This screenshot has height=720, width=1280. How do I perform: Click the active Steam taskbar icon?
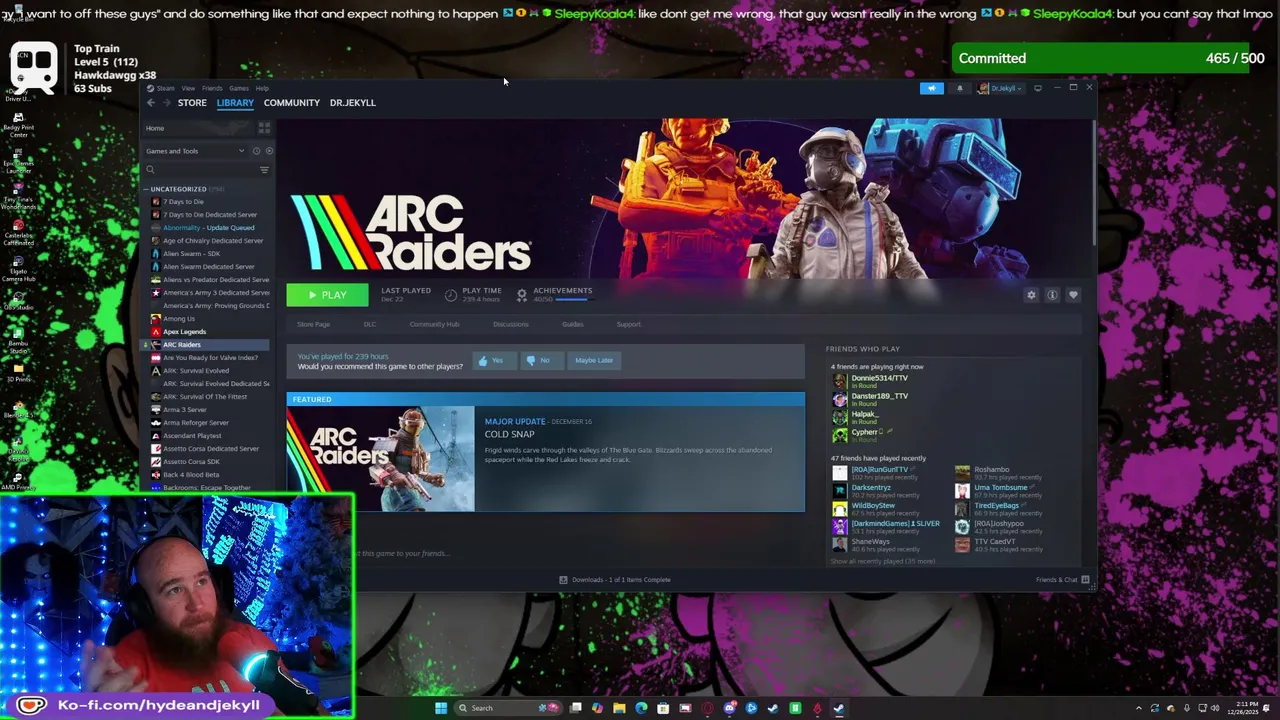pyautogui.click(x=839, y=708)
